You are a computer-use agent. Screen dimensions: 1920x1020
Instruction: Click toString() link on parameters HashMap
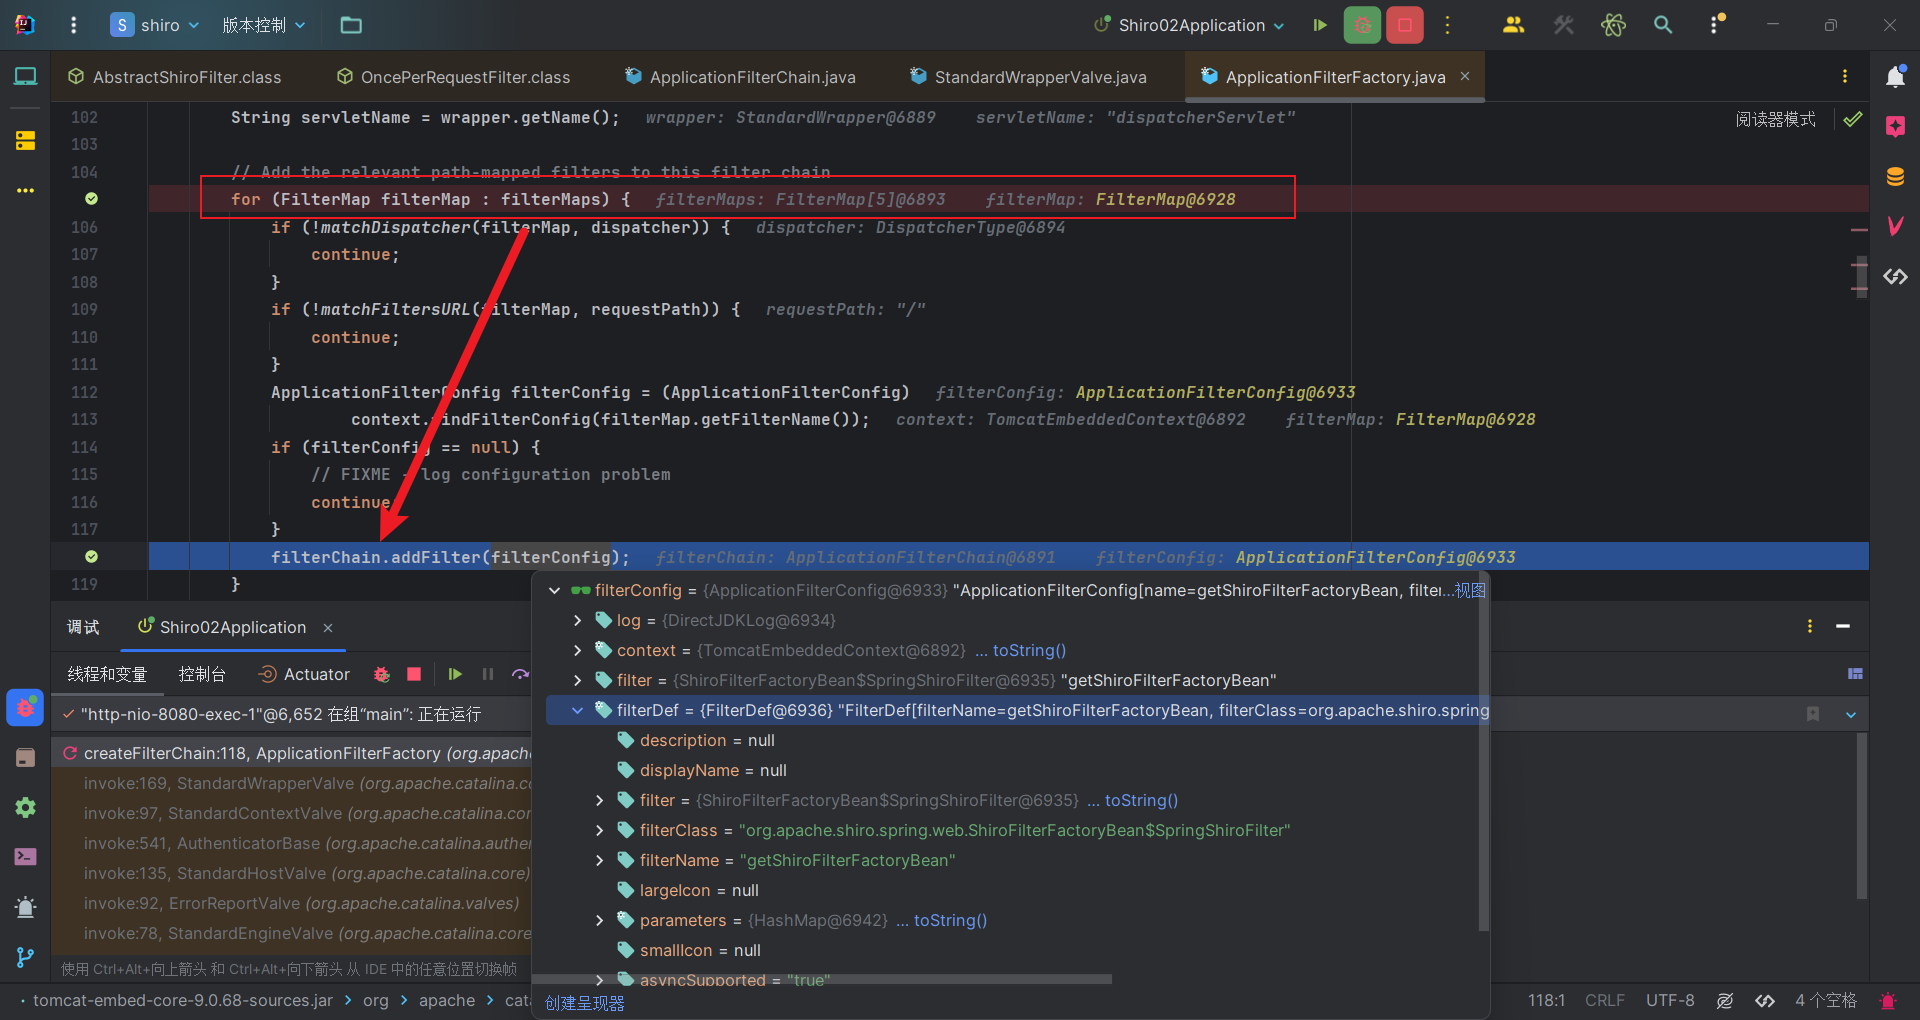(950, 921)
